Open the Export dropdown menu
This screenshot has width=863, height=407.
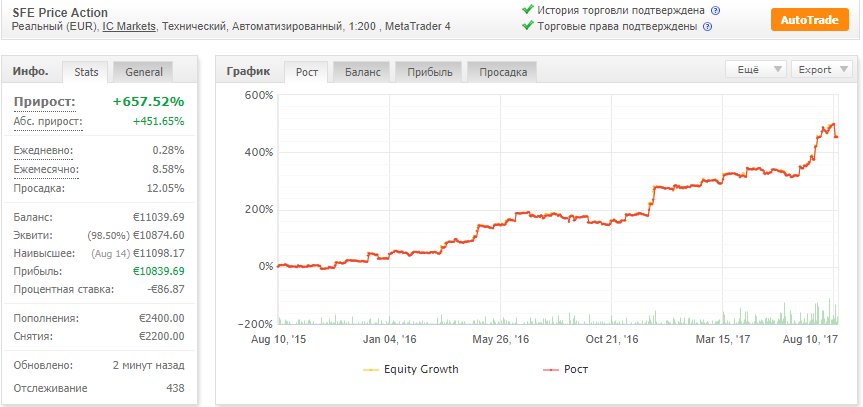coord(821,69)
